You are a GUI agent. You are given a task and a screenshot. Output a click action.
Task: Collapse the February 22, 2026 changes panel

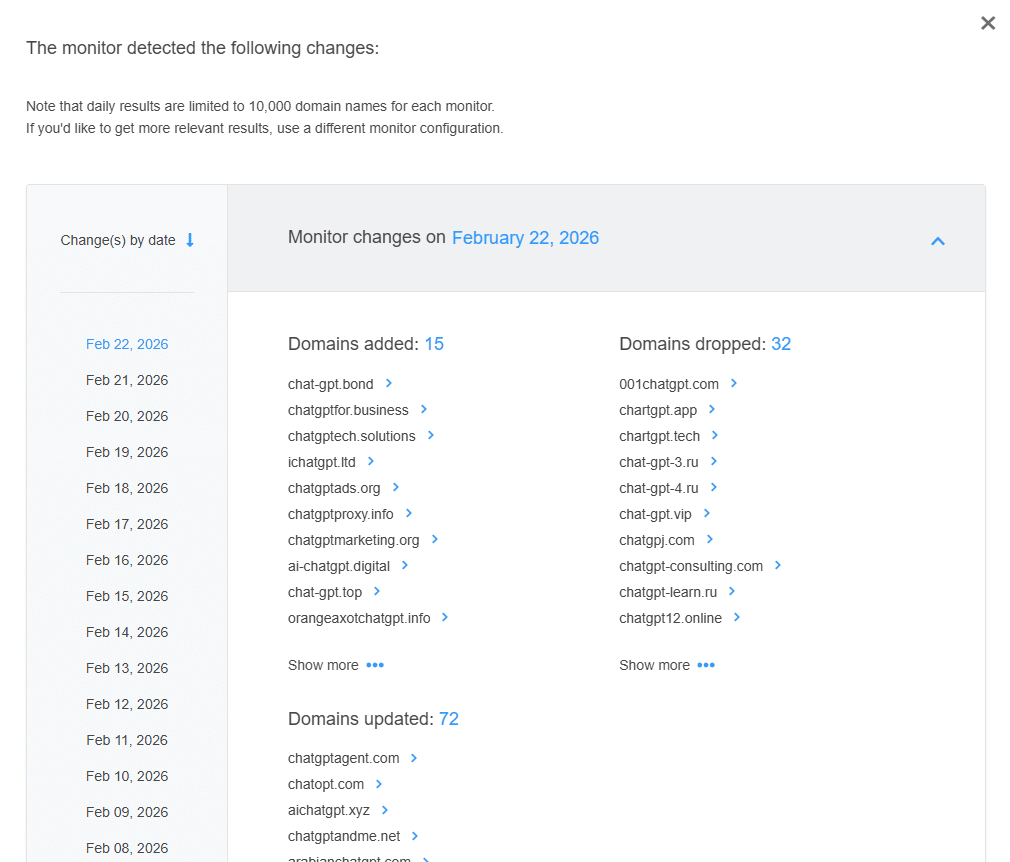point(937,241)
